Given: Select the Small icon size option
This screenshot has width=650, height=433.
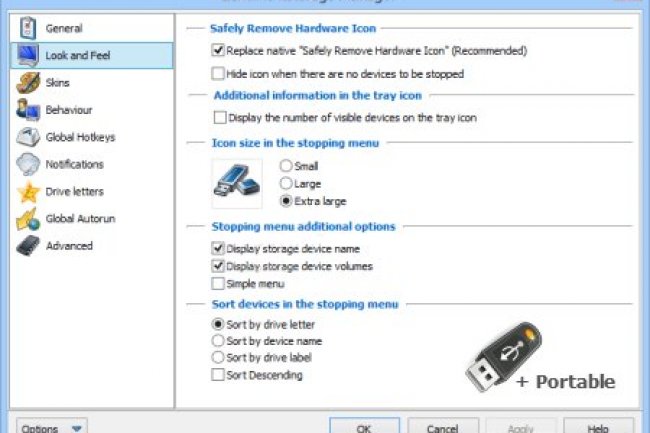Looking at the screenshot, I should click(287, 165).
